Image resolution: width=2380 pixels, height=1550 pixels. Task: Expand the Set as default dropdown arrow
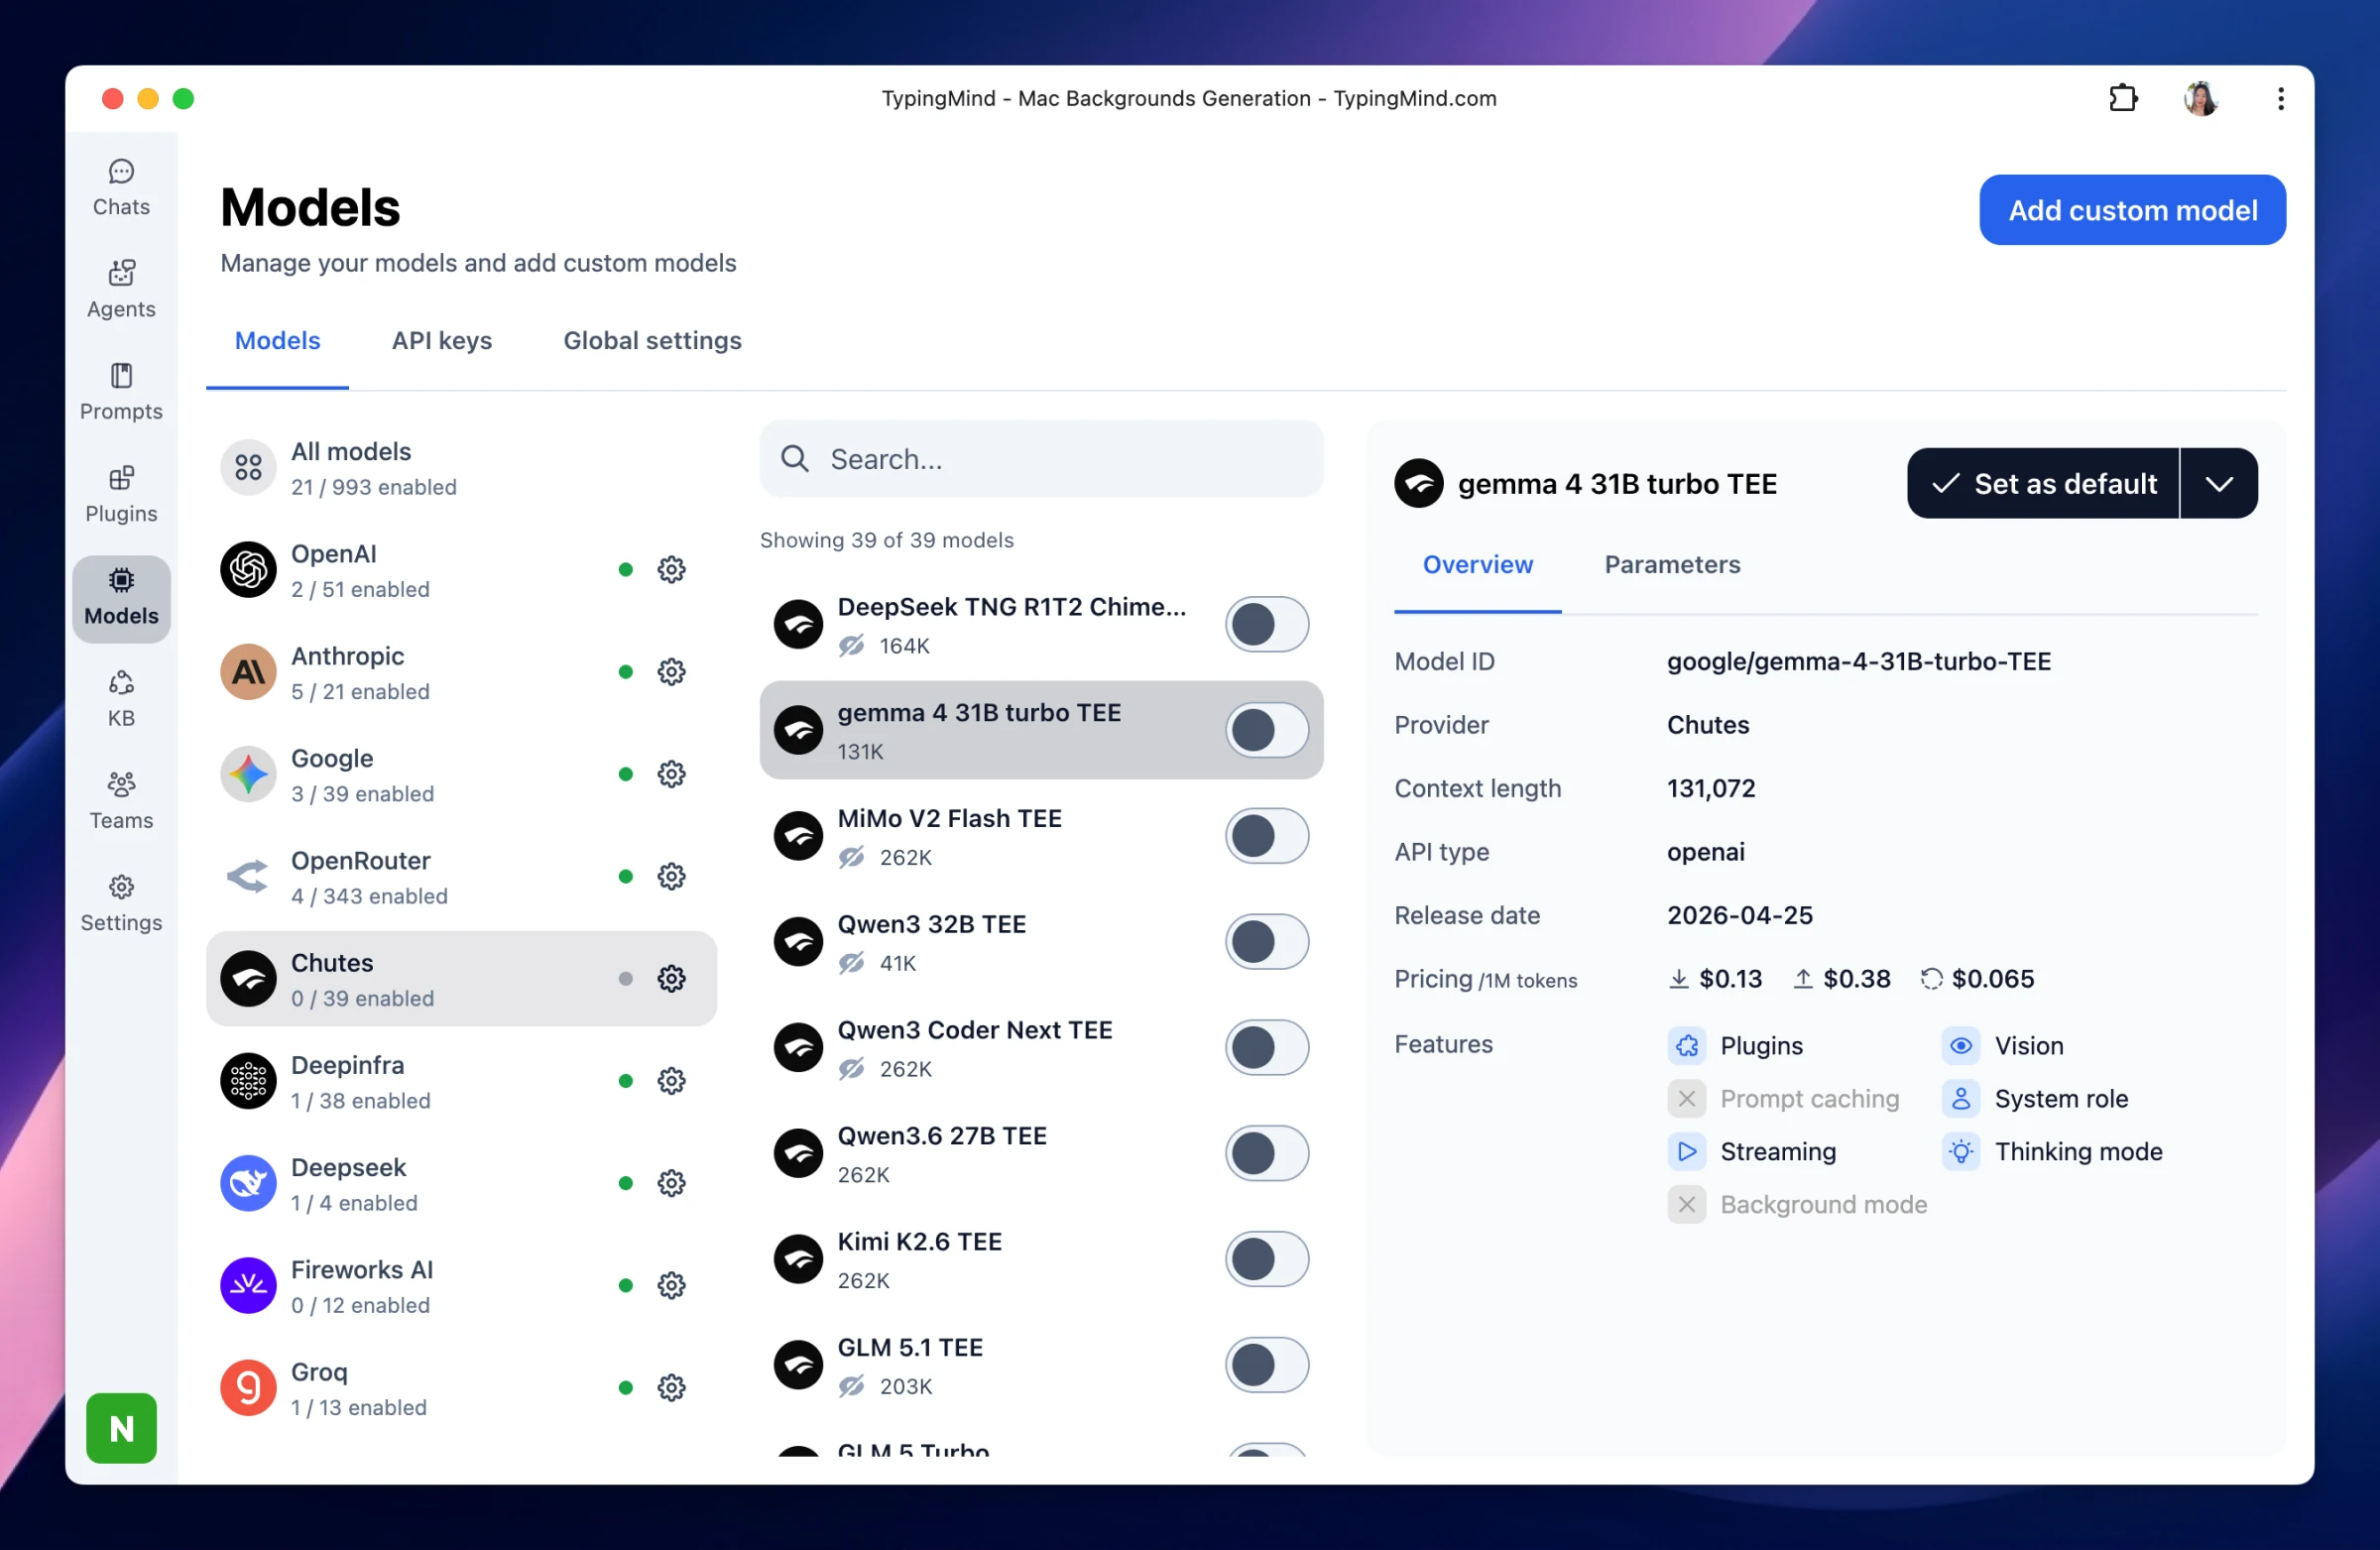(x=2219, y=484)
